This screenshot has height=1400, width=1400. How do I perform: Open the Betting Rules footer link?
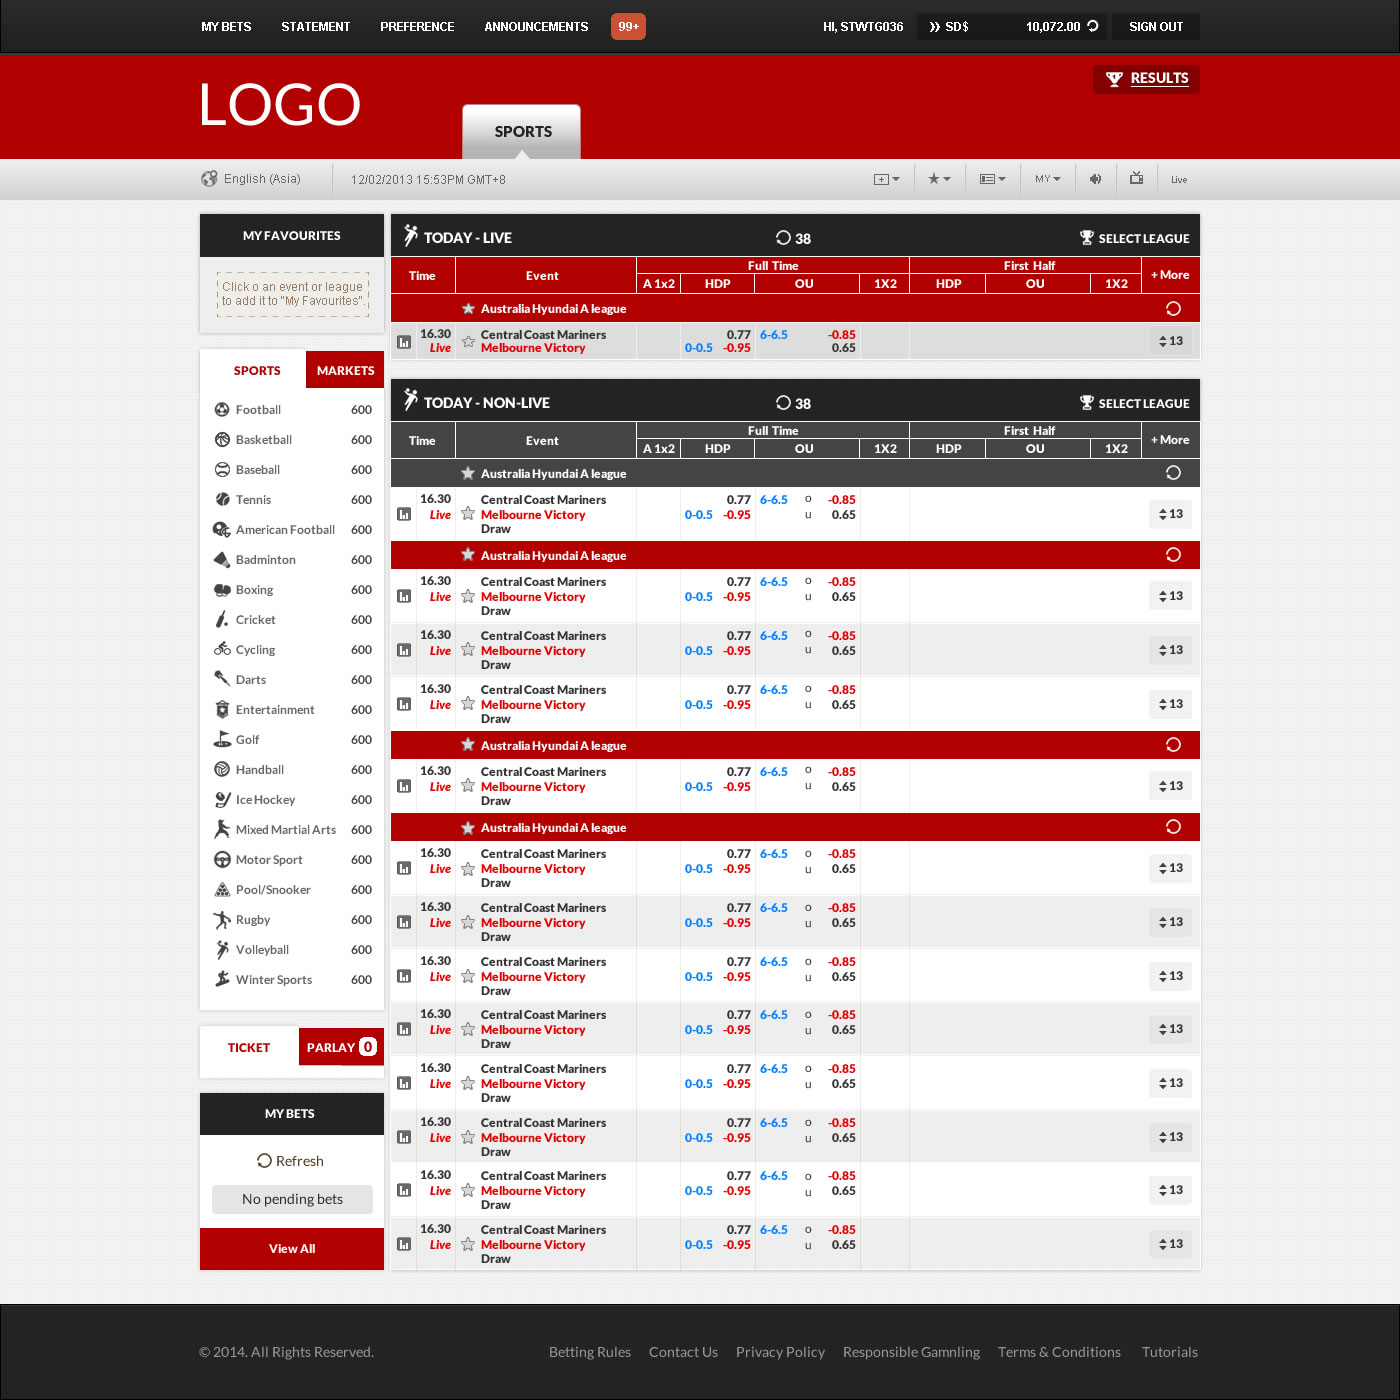[x=590, y=1352]
